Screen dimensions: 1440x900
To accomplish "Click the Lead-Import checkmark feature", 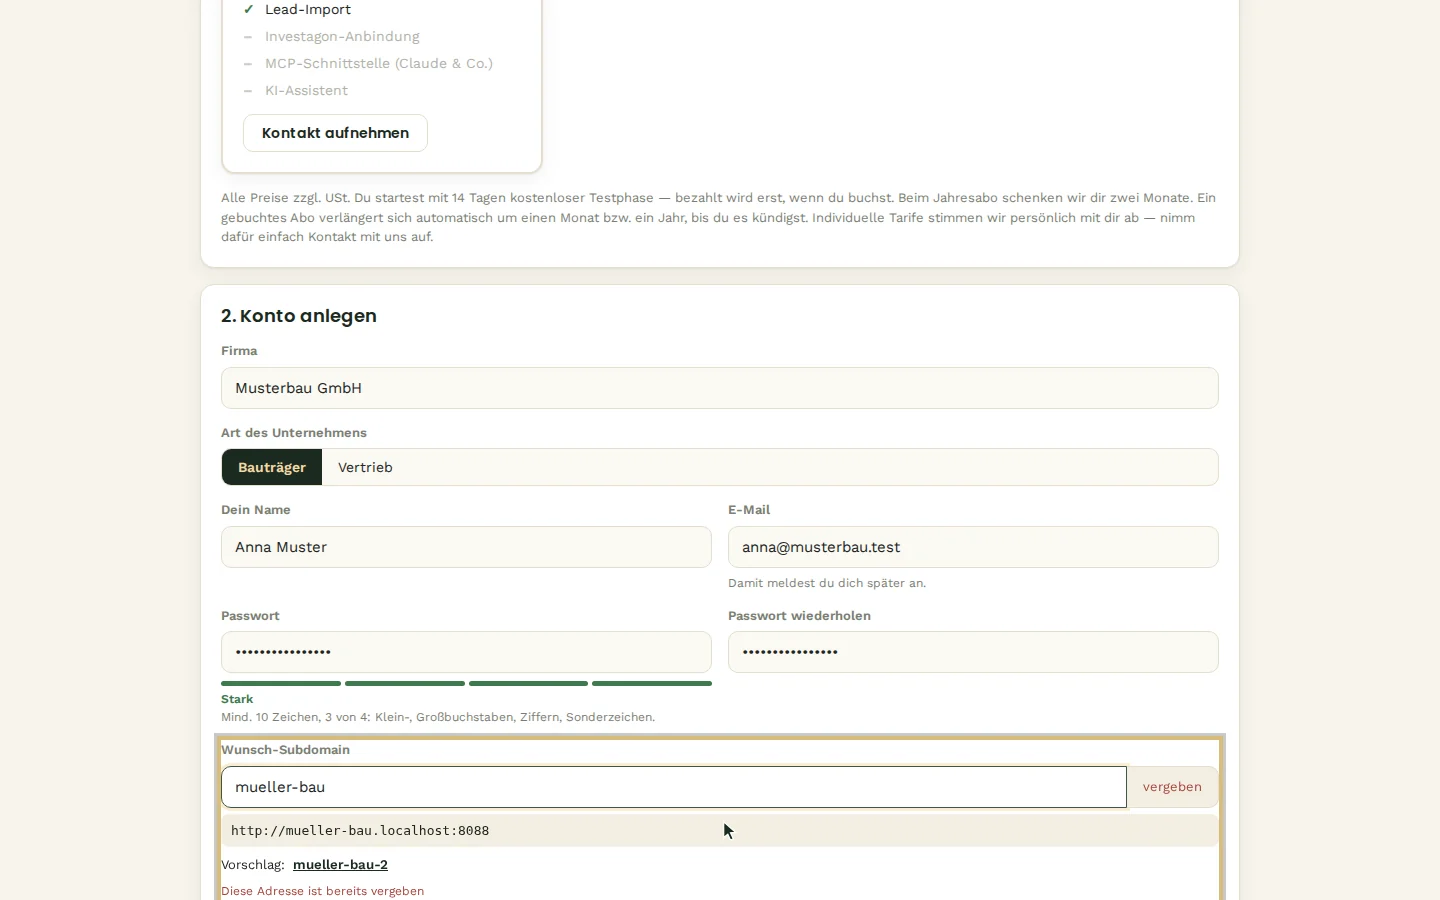I will (x=298, y=10).
